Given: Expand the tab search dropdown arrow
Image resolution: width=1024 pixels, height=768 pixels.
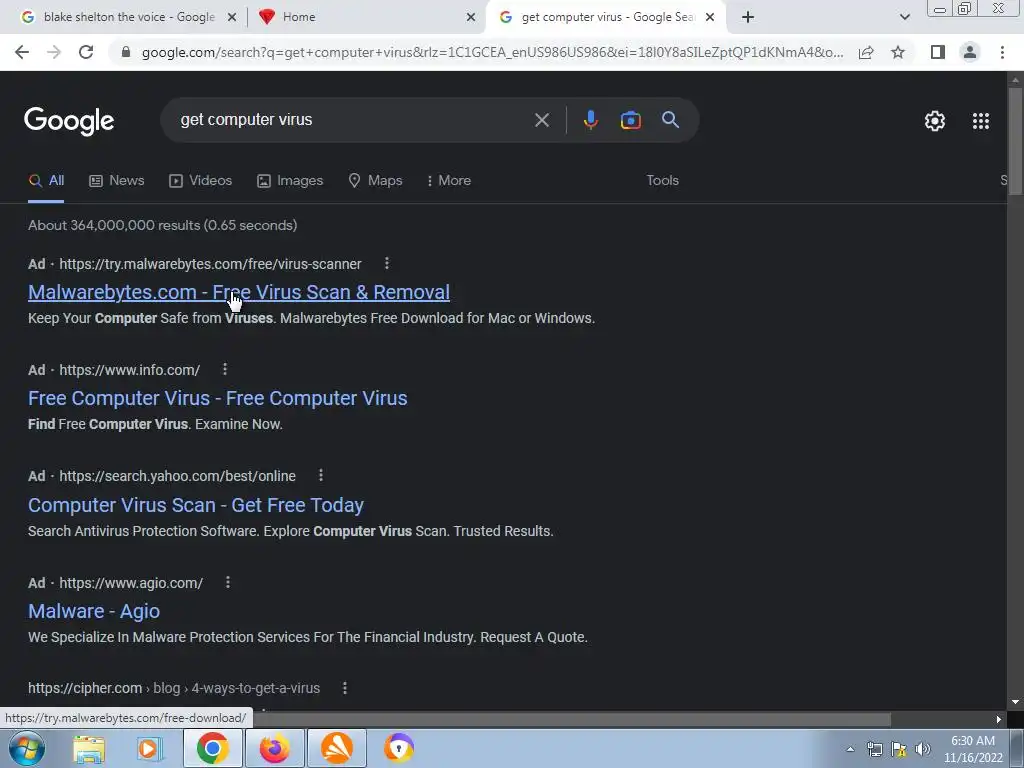Looking at the screenshot, I should [904, 17].
